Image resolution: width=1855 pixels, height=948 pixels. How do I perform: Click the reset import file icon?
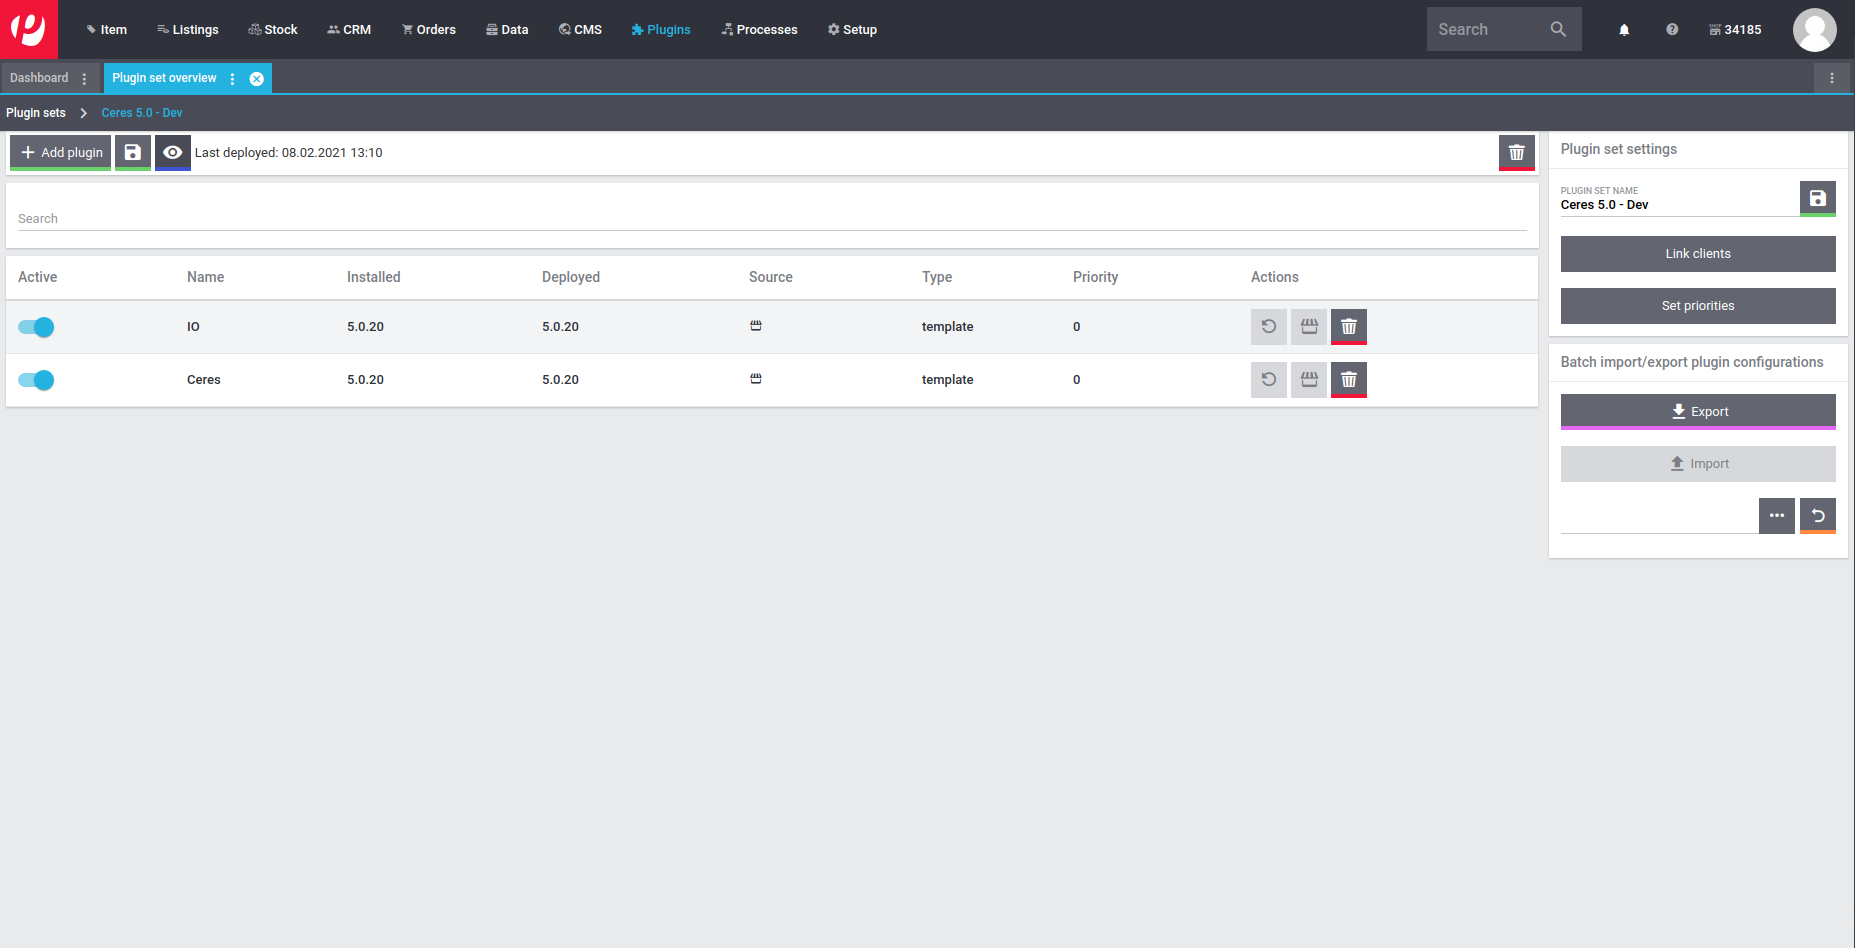[1818, 516]
